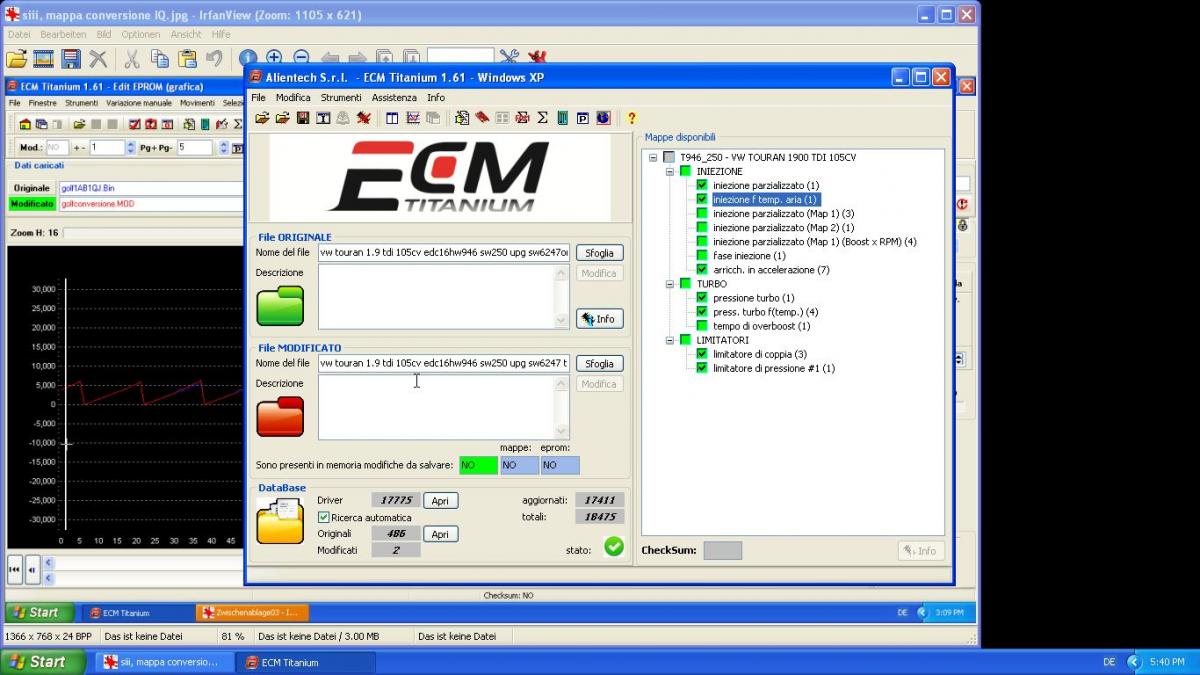Click the open folder icon in IrfanView toolbar
The width and height of the screenshot is (1200, 675).
pos(16,59)
